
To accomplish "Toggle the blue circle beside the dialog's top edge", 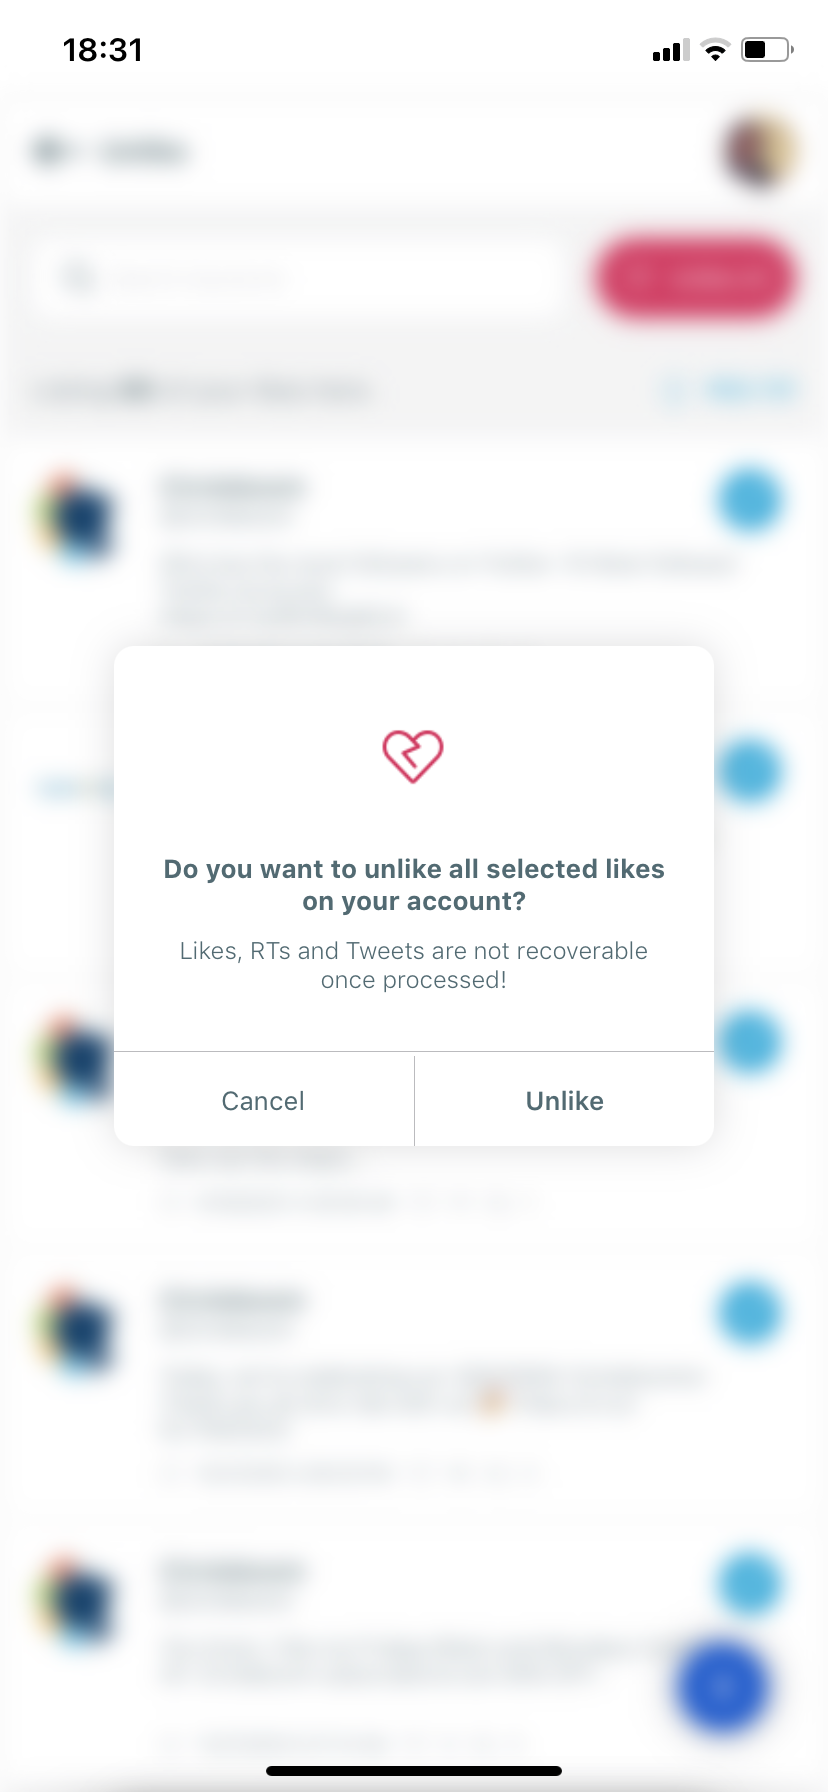I will coord(749,770).
